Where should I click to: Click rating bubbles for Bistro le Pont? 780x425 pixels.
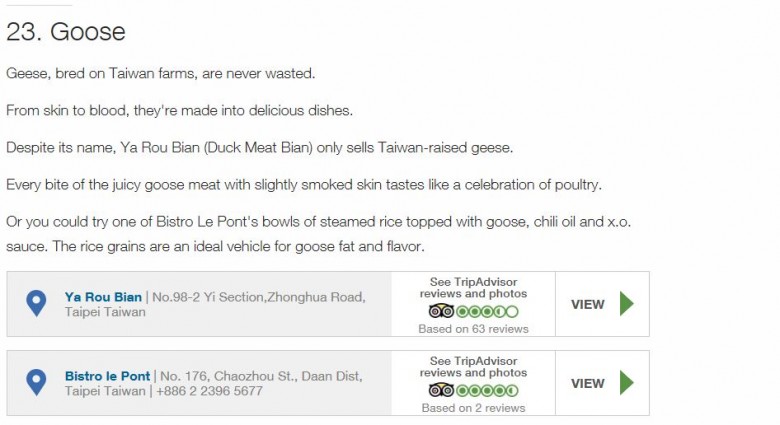point(488,391)
